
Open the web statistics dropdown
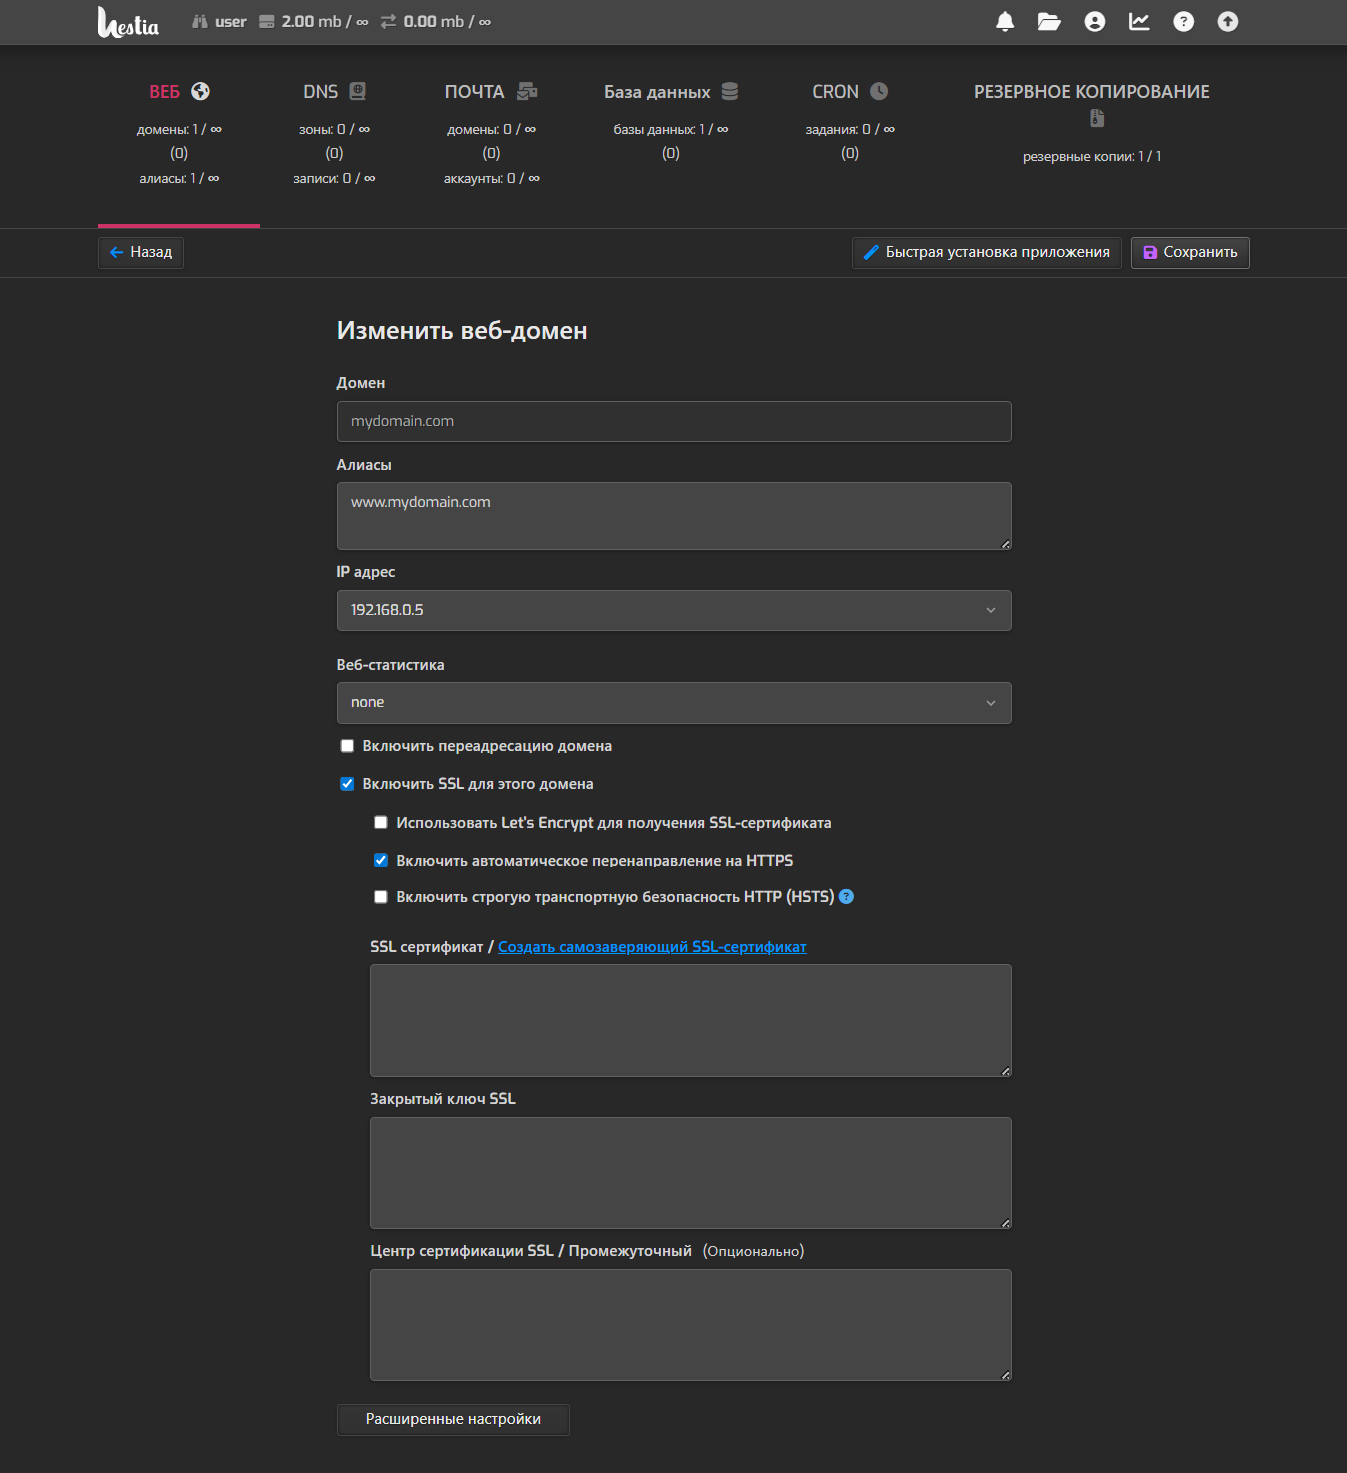point(674,703)
